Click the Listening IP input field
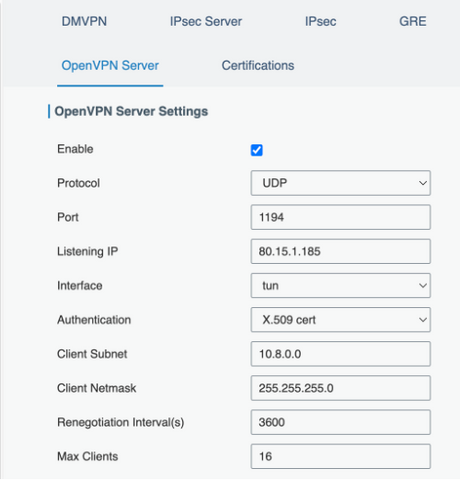Viewport: 460px width, 480px height. point(341,251)
